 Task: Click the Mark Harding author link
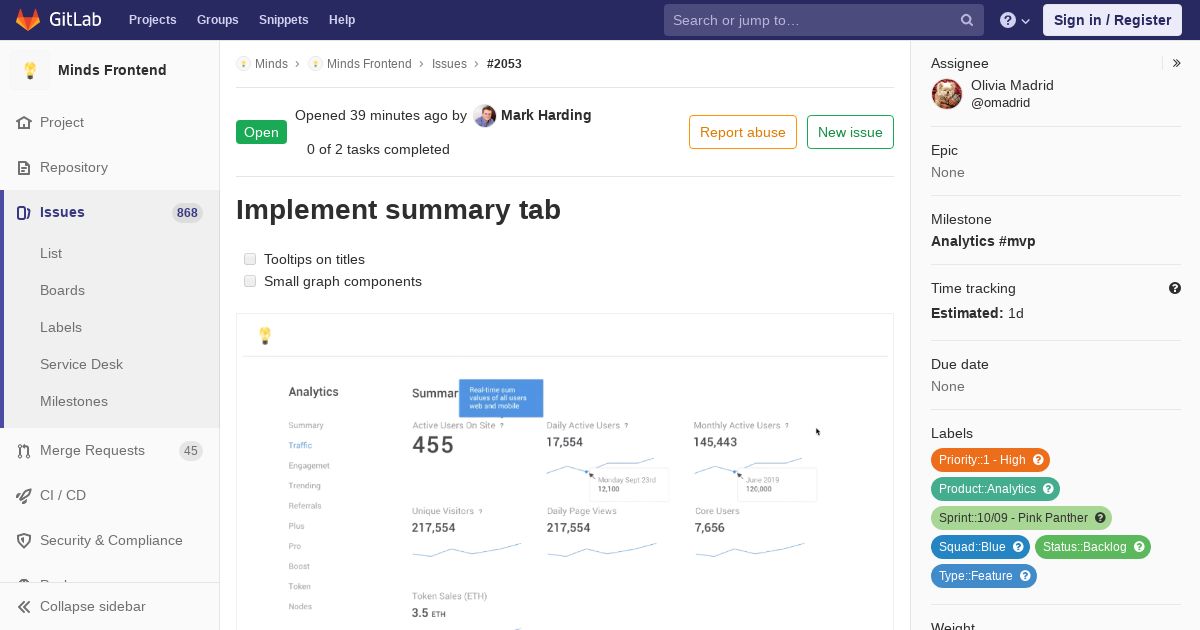[546, 115]
